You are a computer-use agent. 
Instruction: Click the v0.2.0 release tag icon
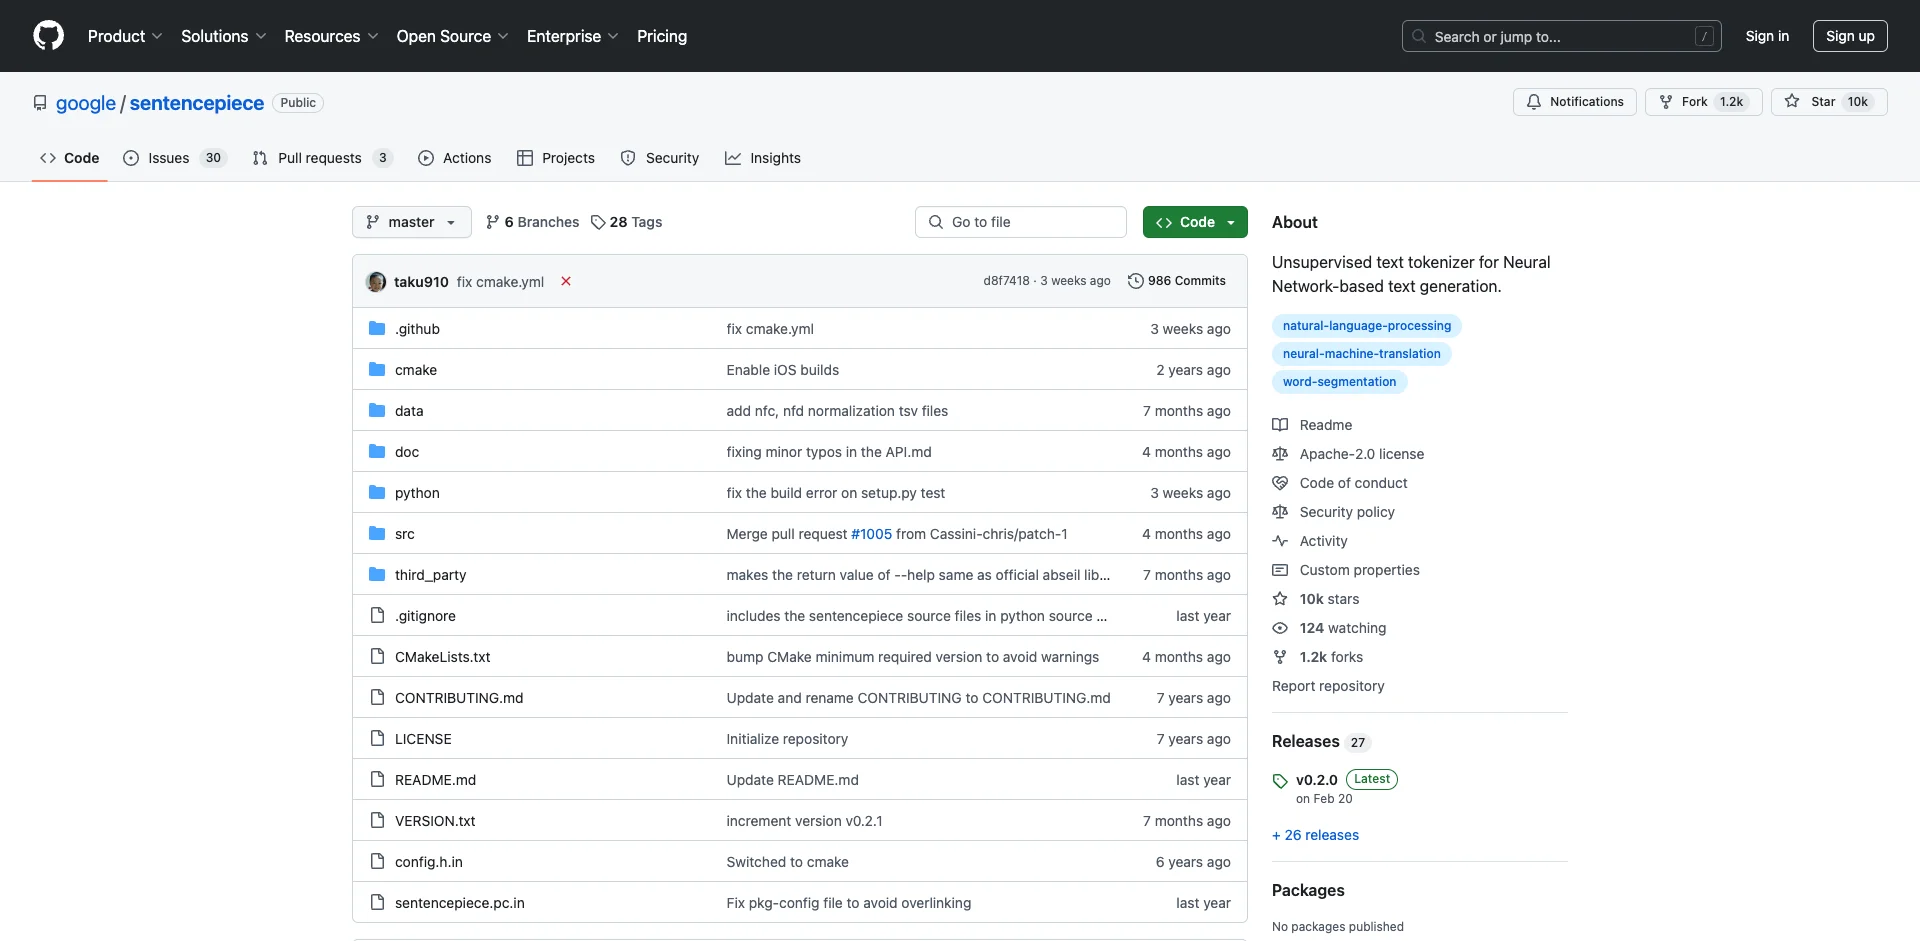pos(1280,781)
